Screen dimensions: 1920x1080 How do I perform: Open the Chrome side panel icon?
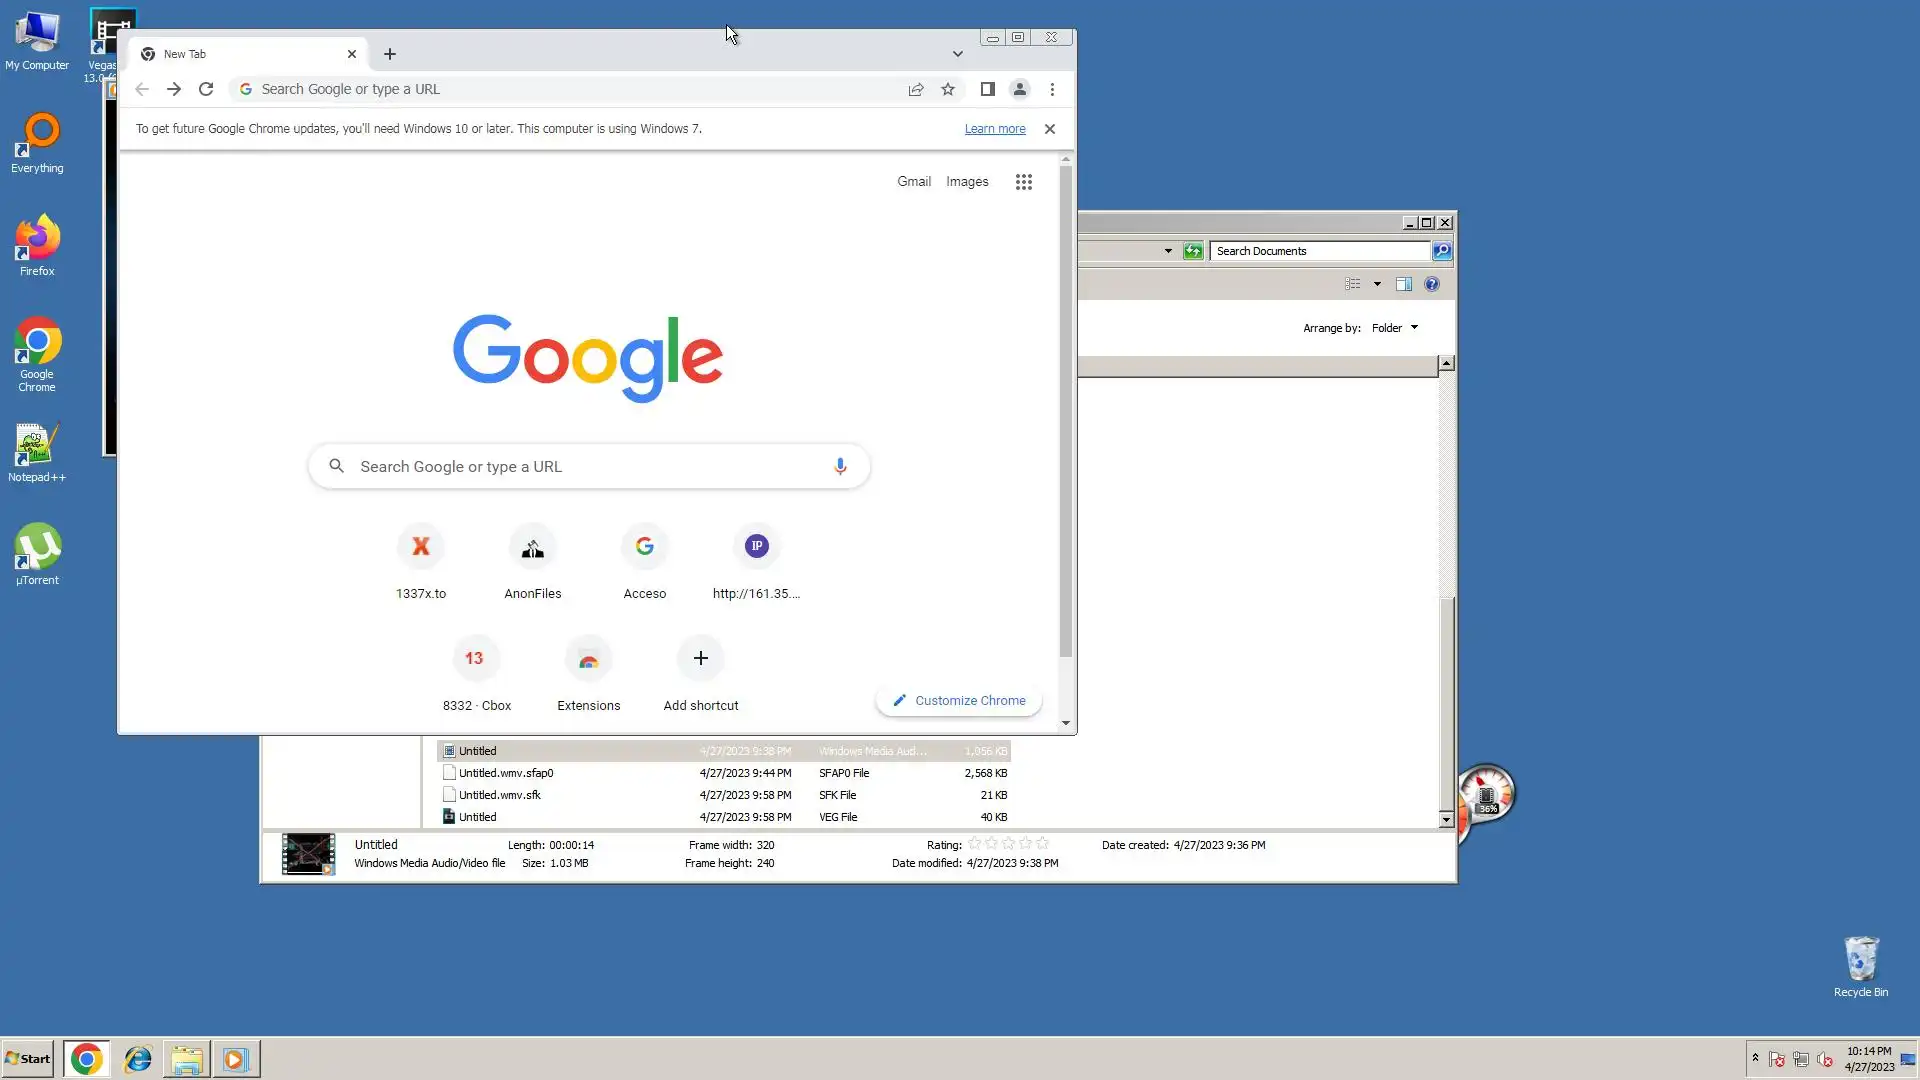pos(987,89)
